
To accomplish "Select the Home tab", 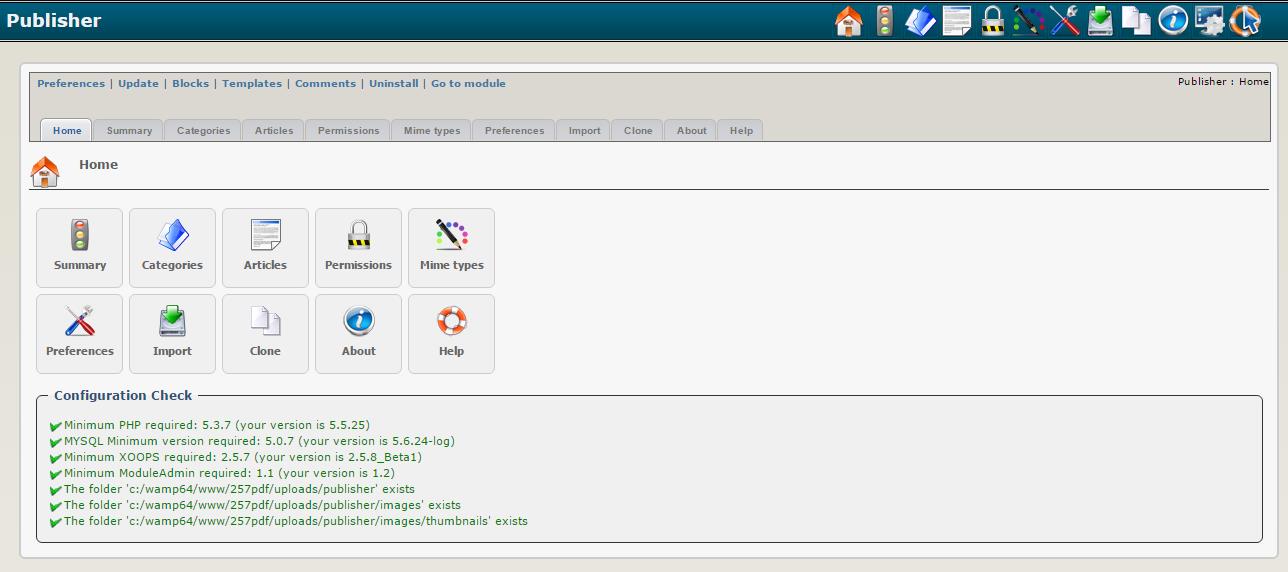I will [67, 130].
